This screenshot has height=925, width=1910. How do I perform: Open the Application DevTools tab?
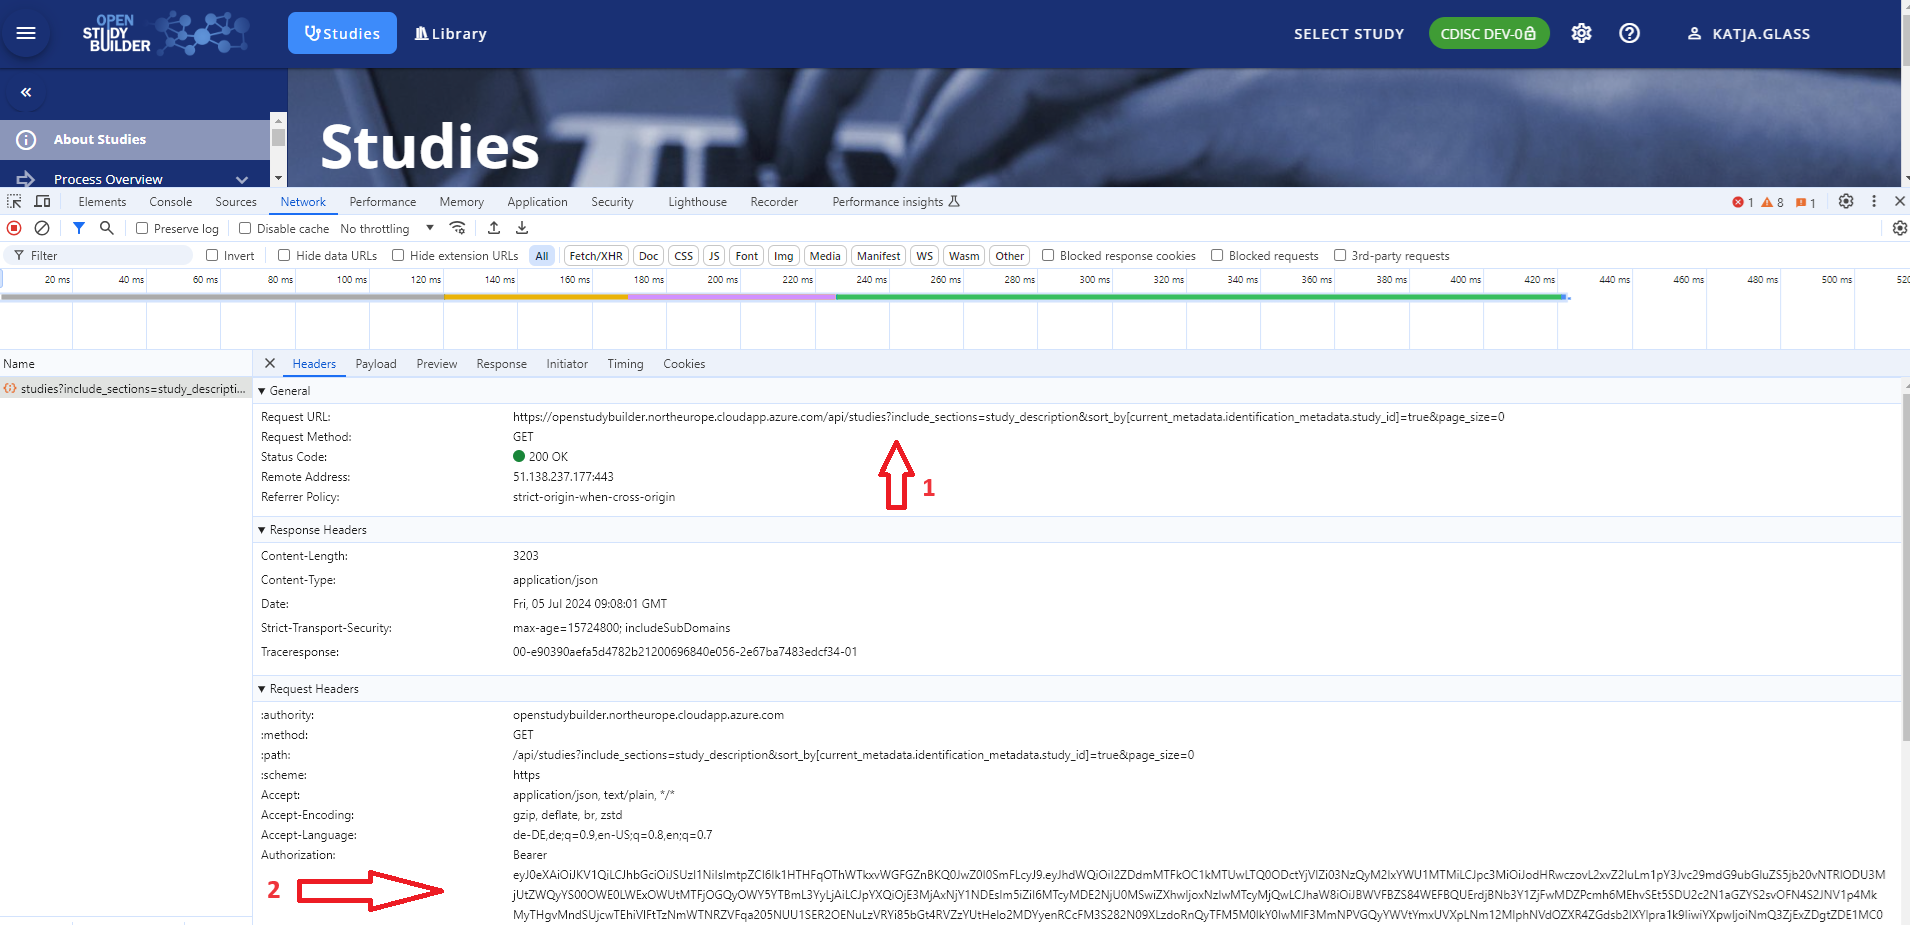537,201
